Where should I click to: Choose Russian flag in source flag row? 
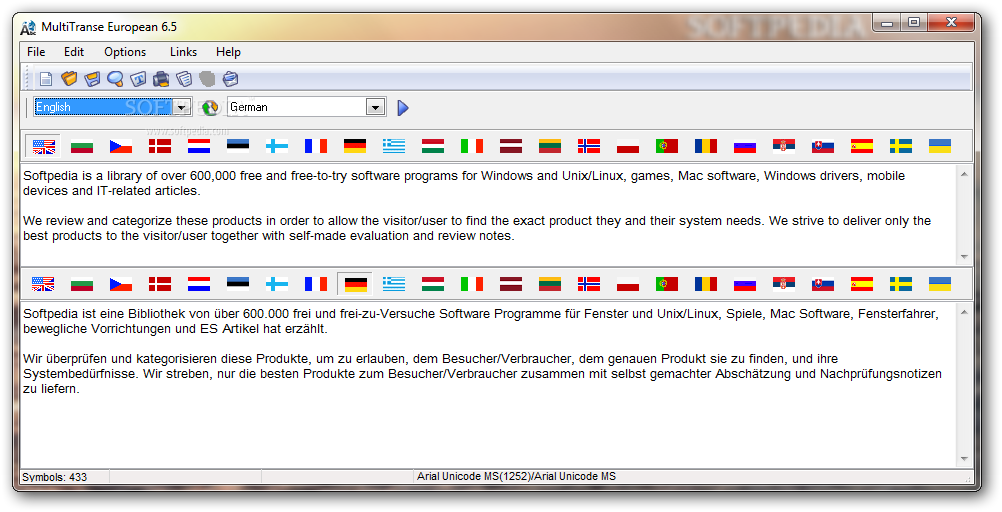[744, 146]
